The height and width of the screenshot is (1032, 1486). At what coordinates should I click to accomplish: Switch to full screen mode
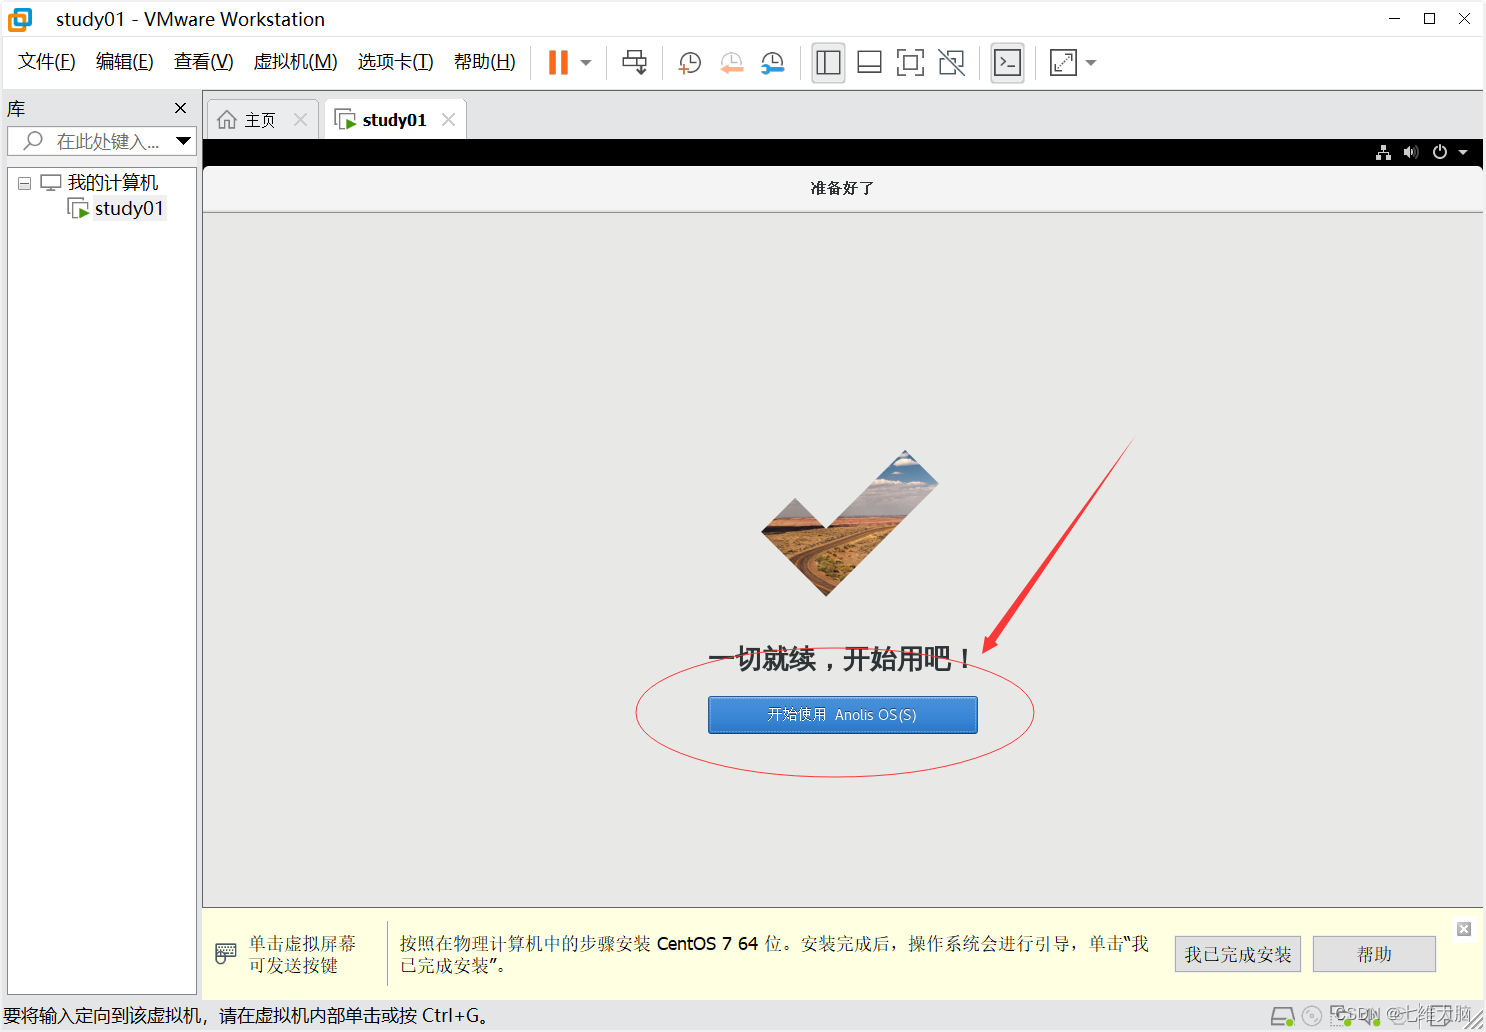tap(910, 63)
